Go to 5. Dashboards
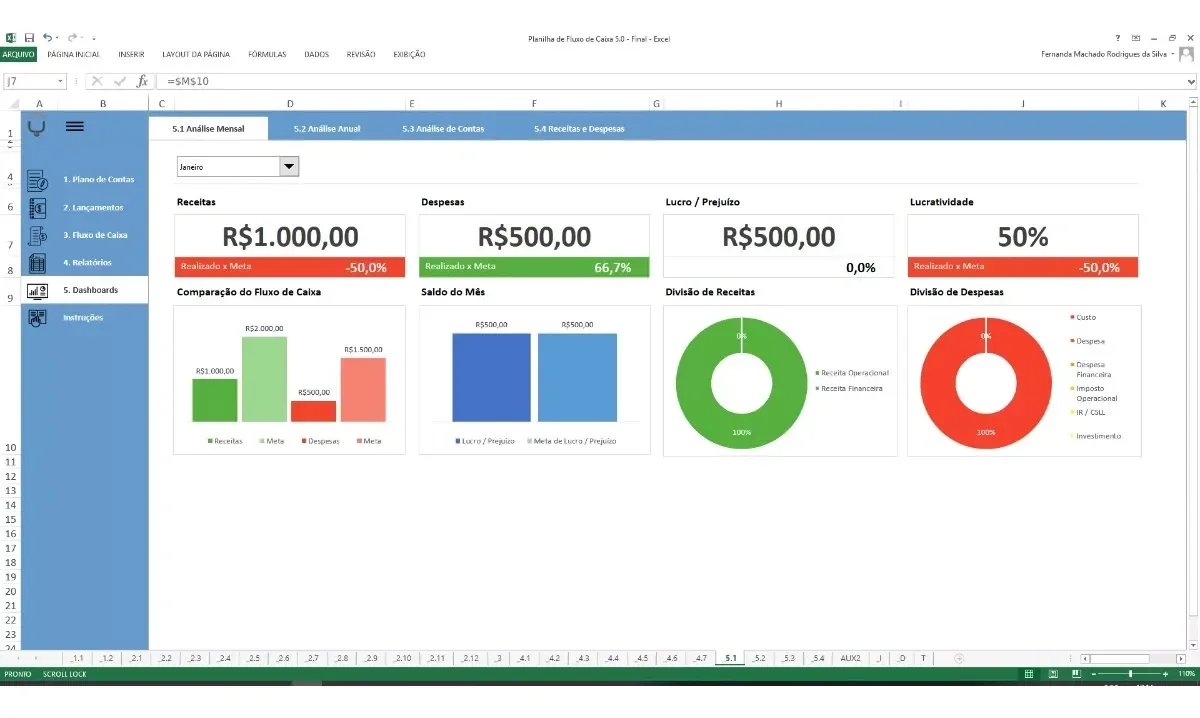The height and width of the screenshot is (718, 1200). (90, 290)
